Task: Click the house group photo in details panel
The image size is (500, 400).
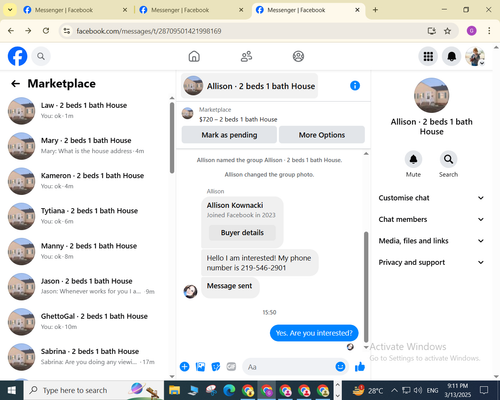Action: [431, 95]
